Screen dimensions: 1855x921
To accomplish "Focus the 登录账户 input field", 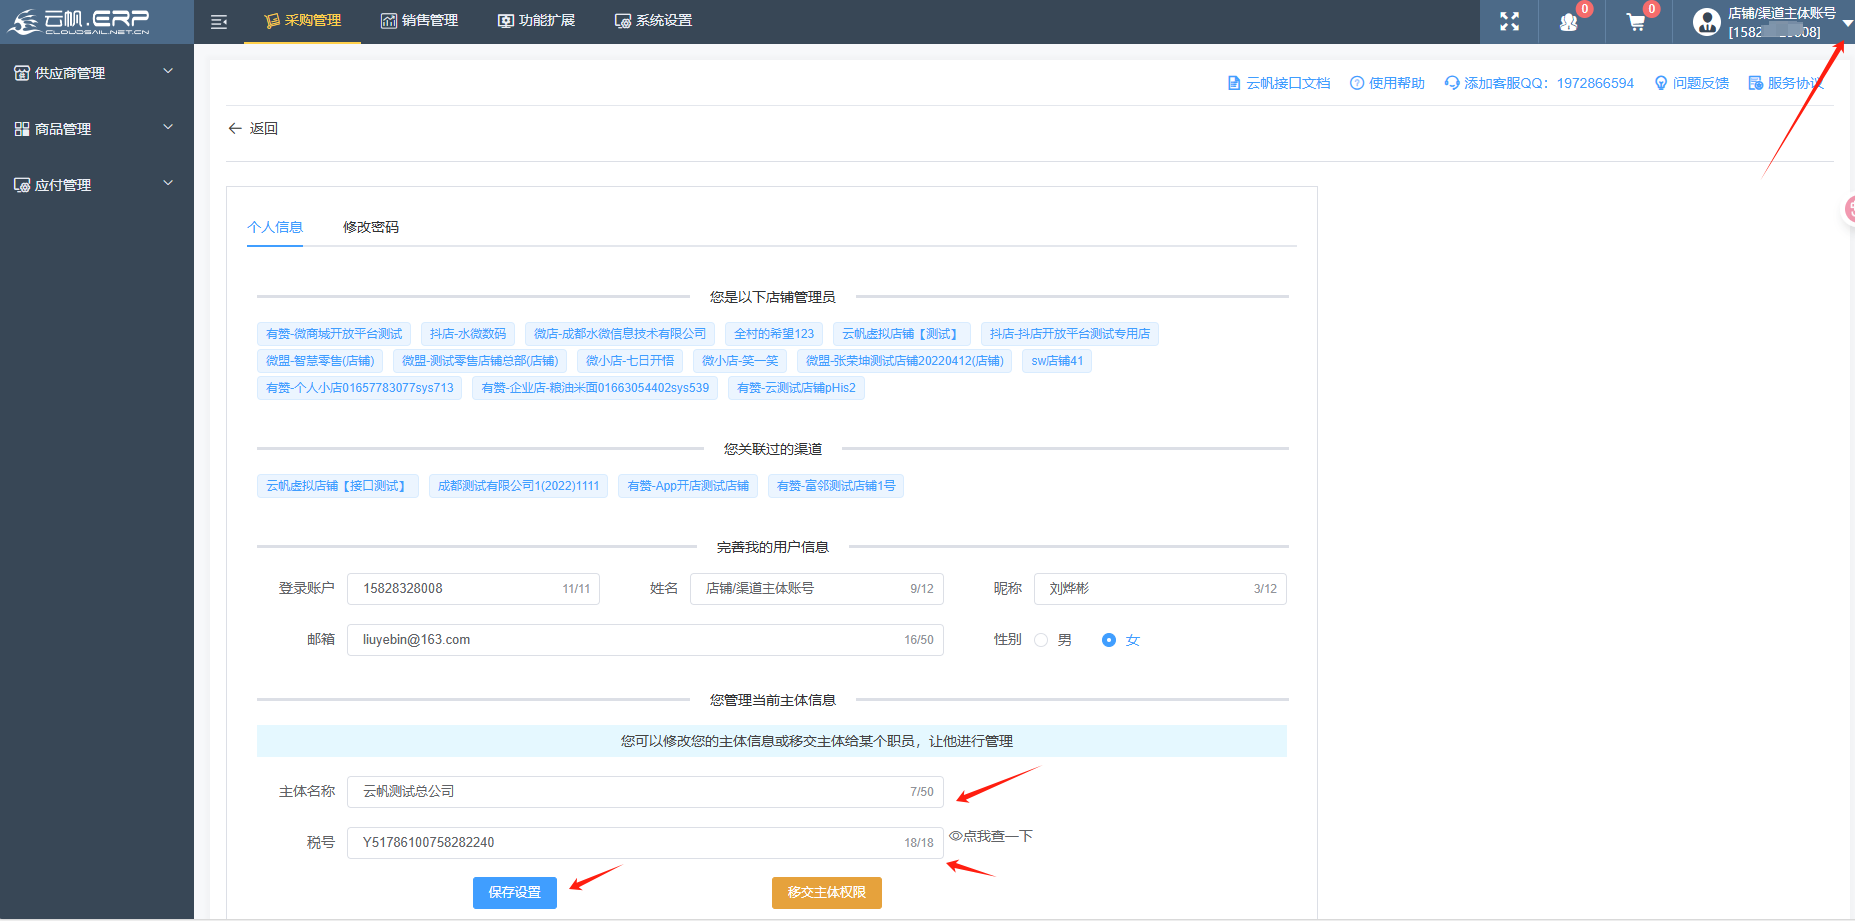I will [x=473, y=589].
